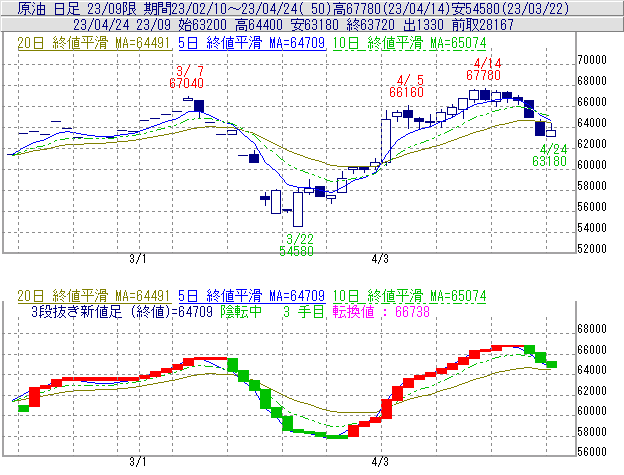
Task: Click the 4/5 66160 high label
Action: click(406, 86)
